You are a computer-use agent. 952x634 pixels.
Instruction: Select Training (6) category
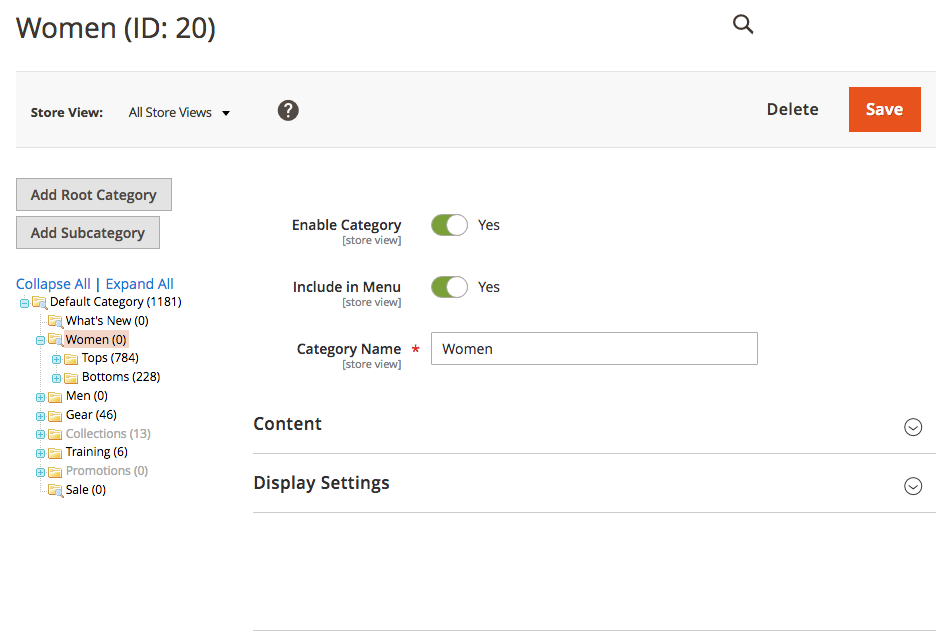[97, 452]
